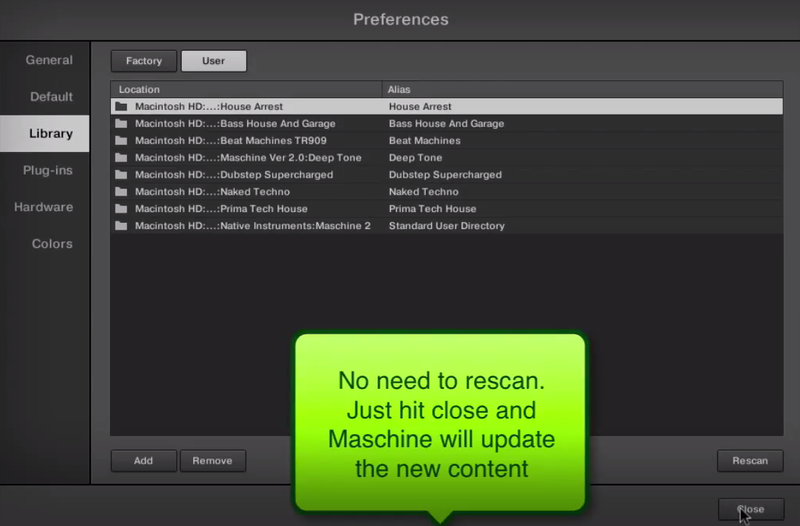This screenshot has width=800, height=526.
Task: Click folder icon of Beat Machines TR909 row
Action: click(x=121, y=140)
